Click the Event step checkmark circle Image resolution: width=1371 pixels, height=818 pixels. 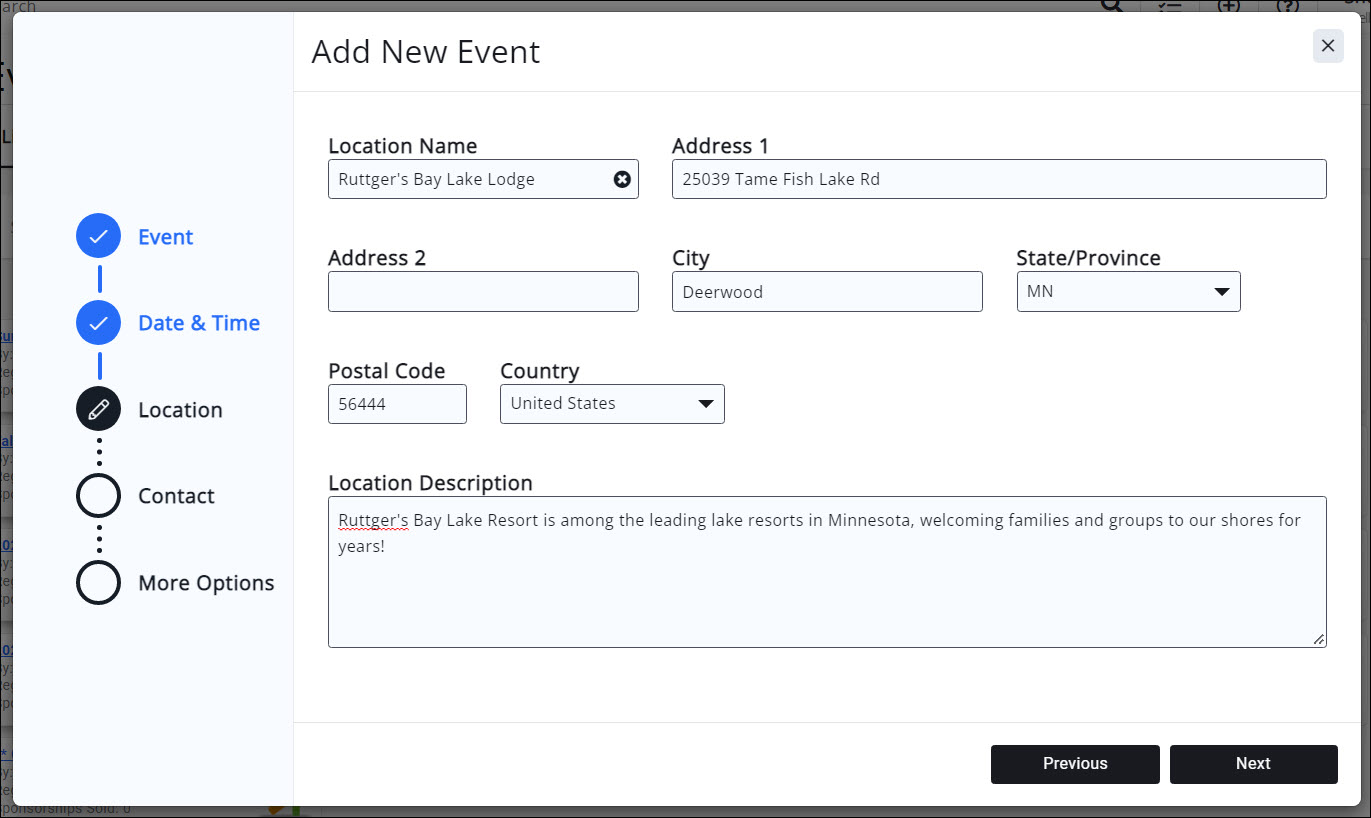tap(98, 237)
